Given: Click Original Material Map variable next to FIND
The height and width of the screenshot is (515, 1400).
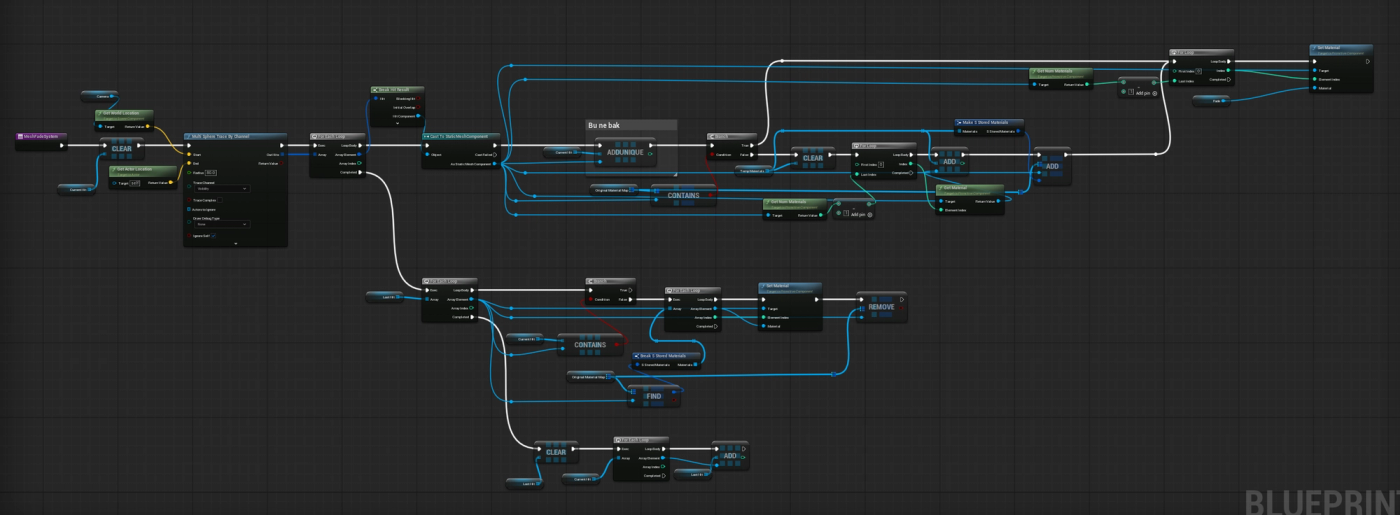Looking at the screenshot, I should pos(591,377).
